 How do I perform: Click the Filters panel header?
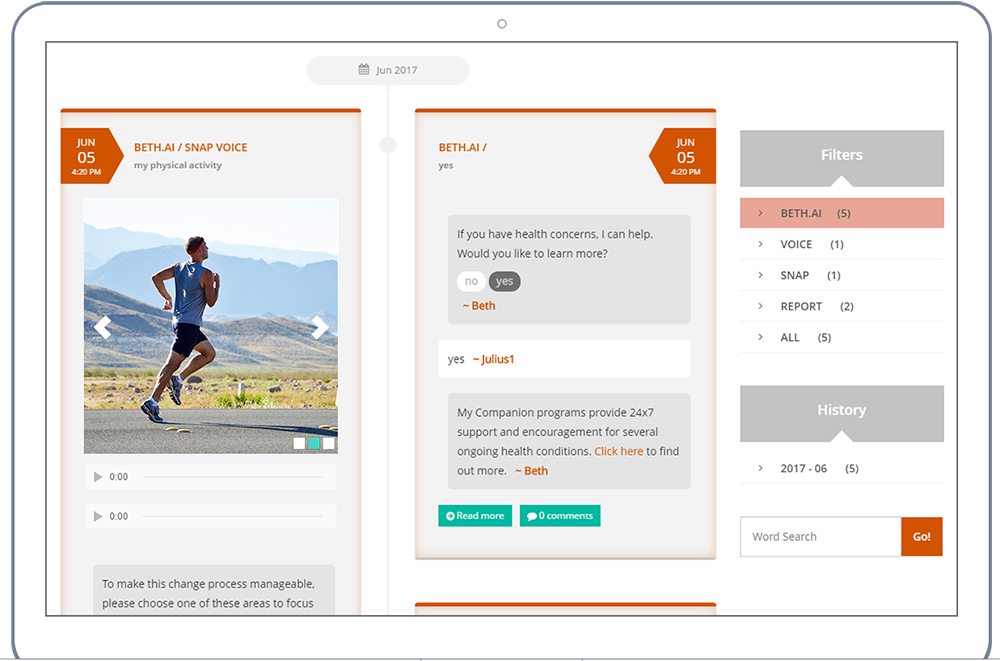(842, 158)
